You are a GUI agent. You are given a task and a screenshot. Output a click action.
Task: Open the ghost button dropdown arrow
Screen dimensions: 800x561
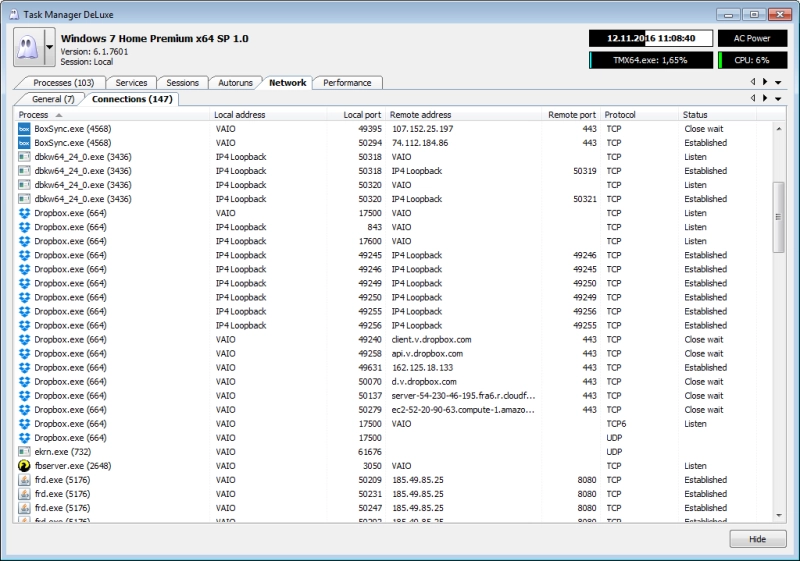[49, 47]
